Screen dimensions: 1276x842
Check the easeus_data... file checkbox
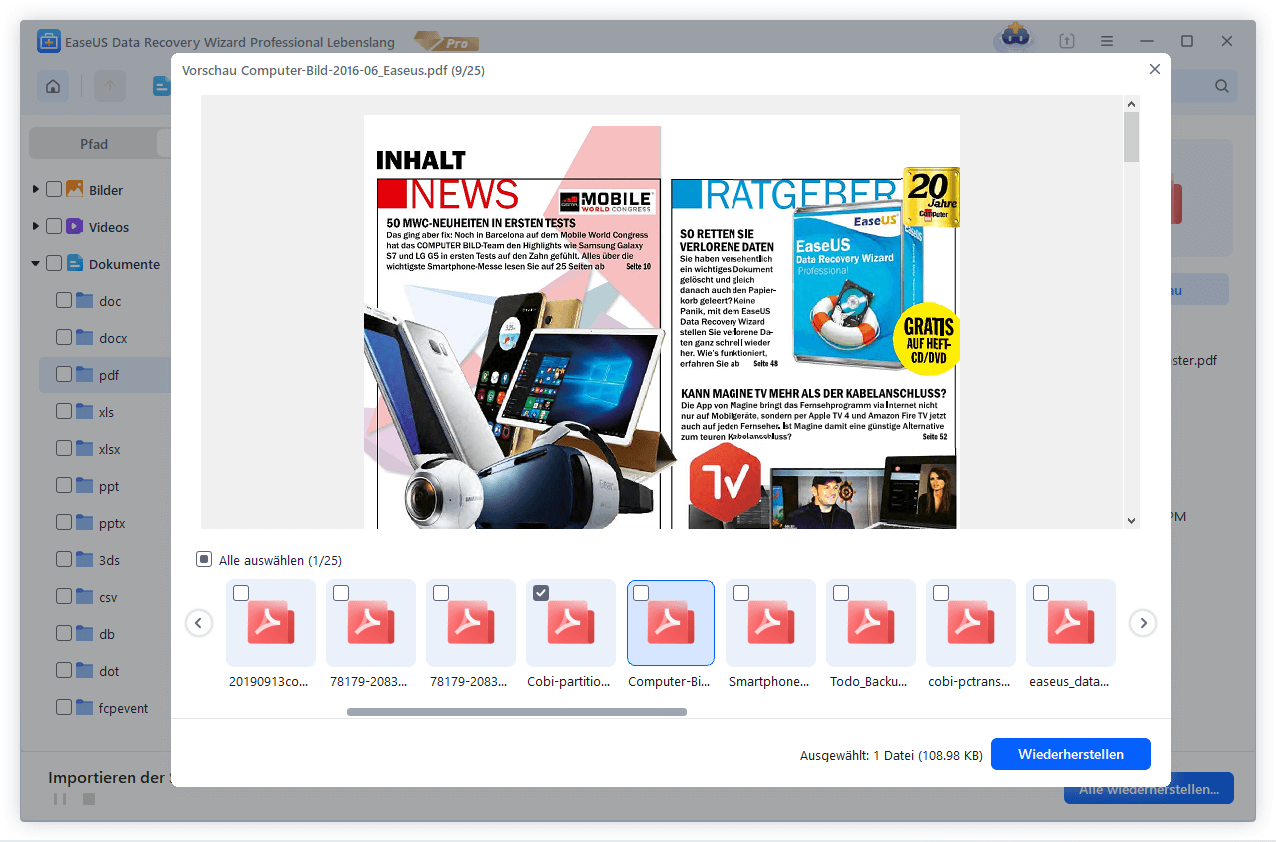1041,593
